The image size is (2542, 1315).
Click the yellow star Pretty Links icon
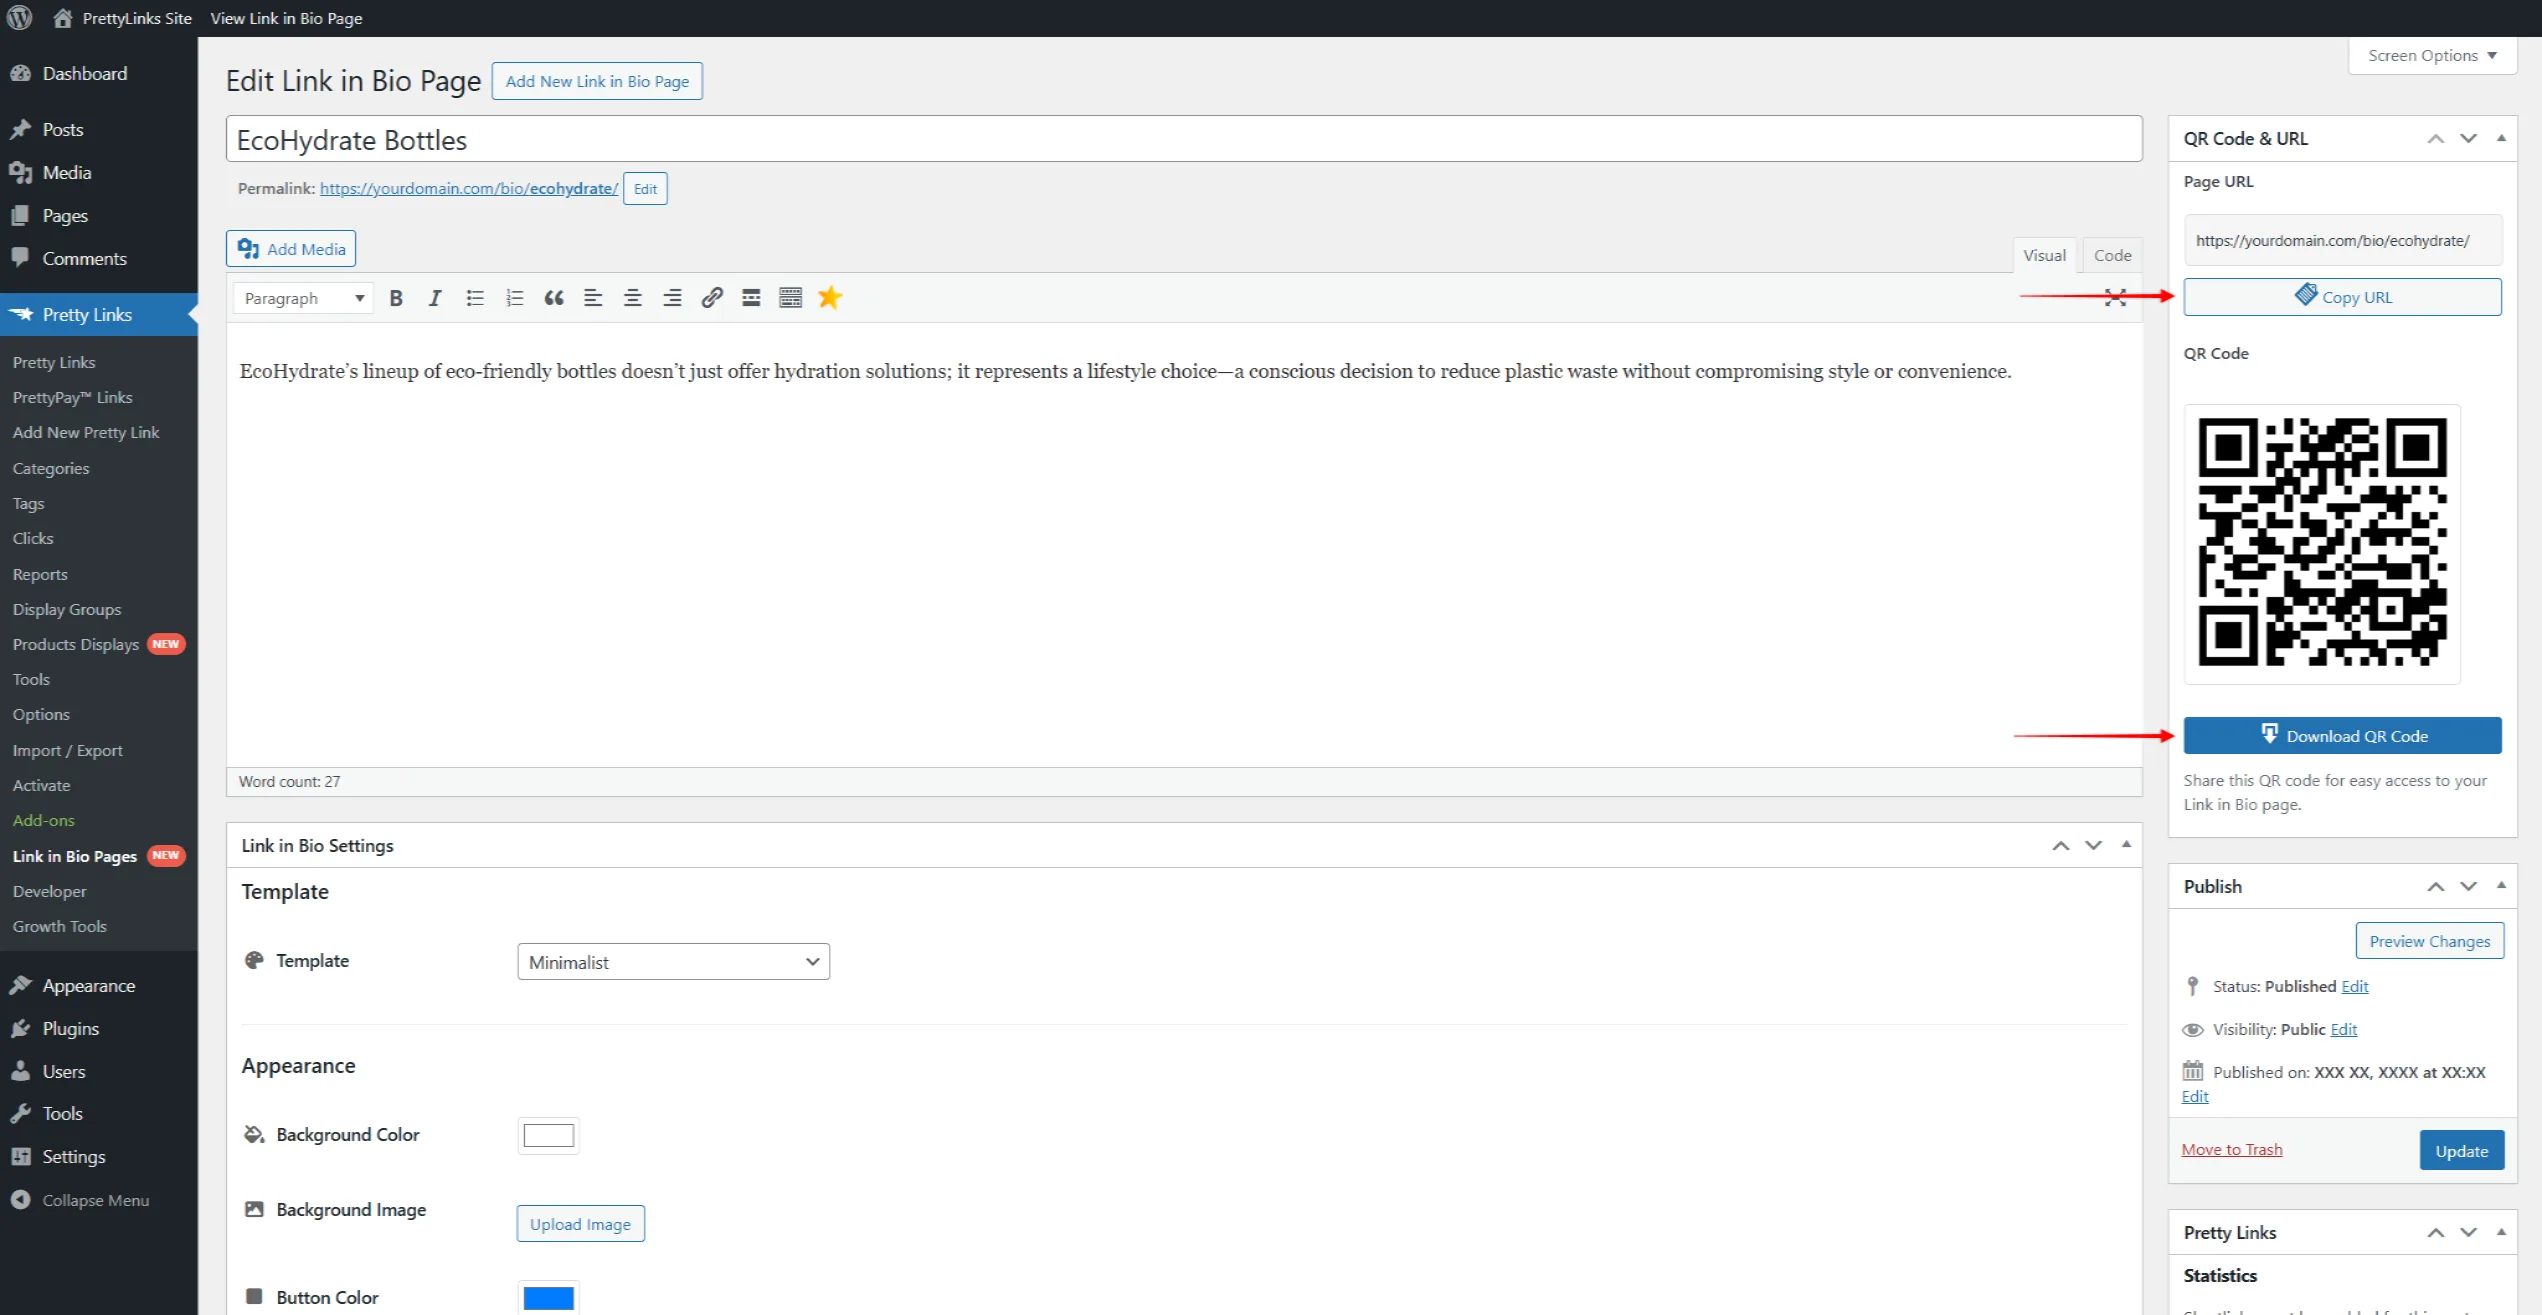[829, 298]
